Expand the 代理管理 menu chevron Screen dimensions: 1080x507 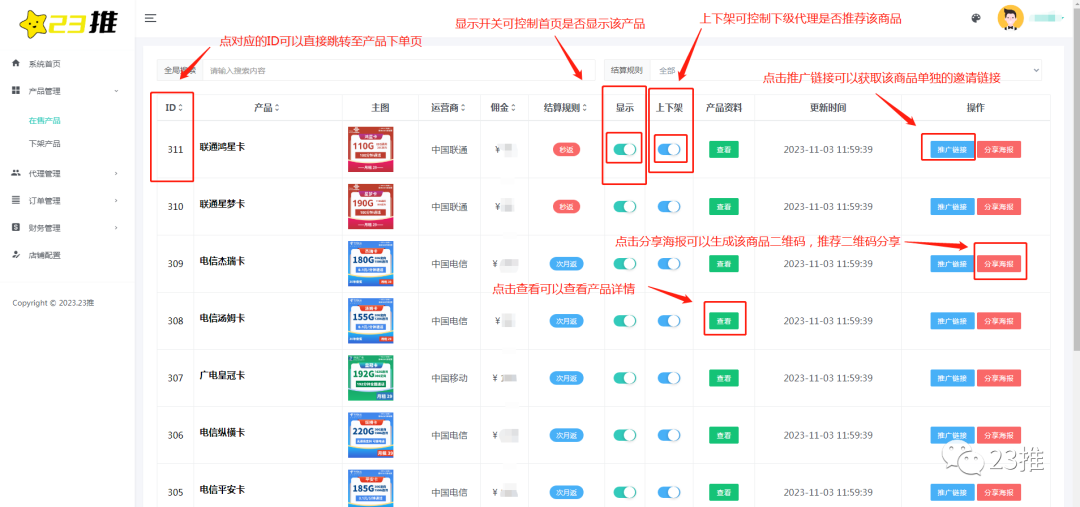(x=116, y=174)
